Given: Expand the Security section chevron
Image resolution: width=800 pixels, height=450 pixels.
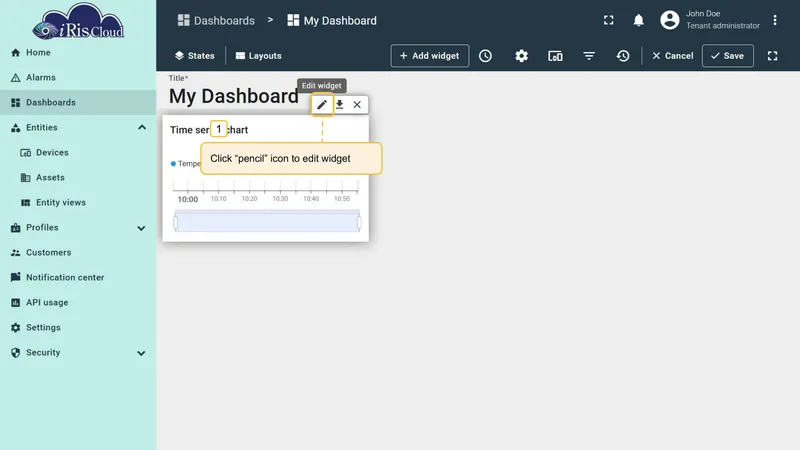Looking at the screenshot, I should pyautogui.click(x=141, y=353).
